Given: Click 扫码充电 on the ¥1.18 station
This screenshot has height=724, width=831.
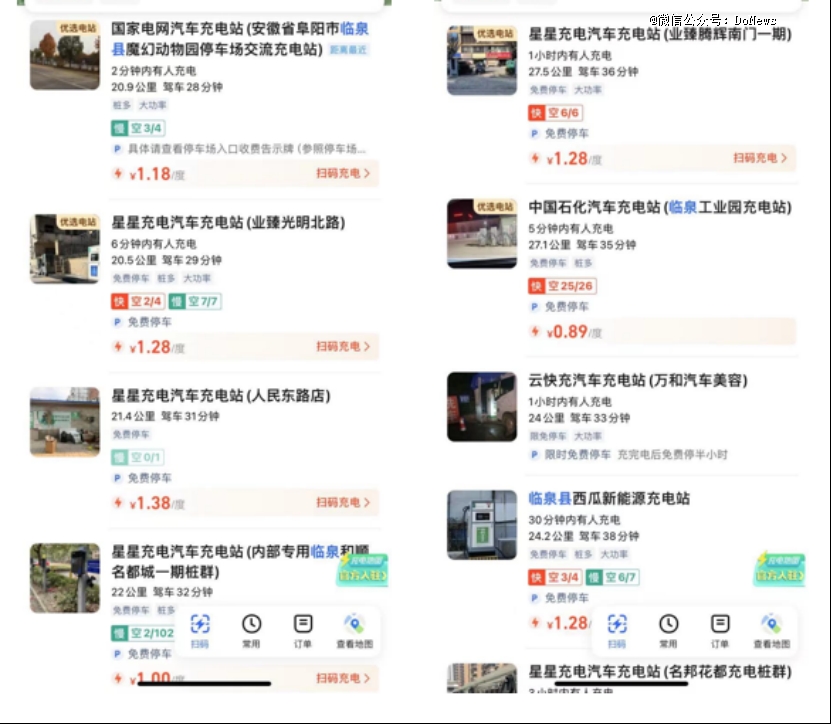Looking at the screenshot, I should pos(343,173).
